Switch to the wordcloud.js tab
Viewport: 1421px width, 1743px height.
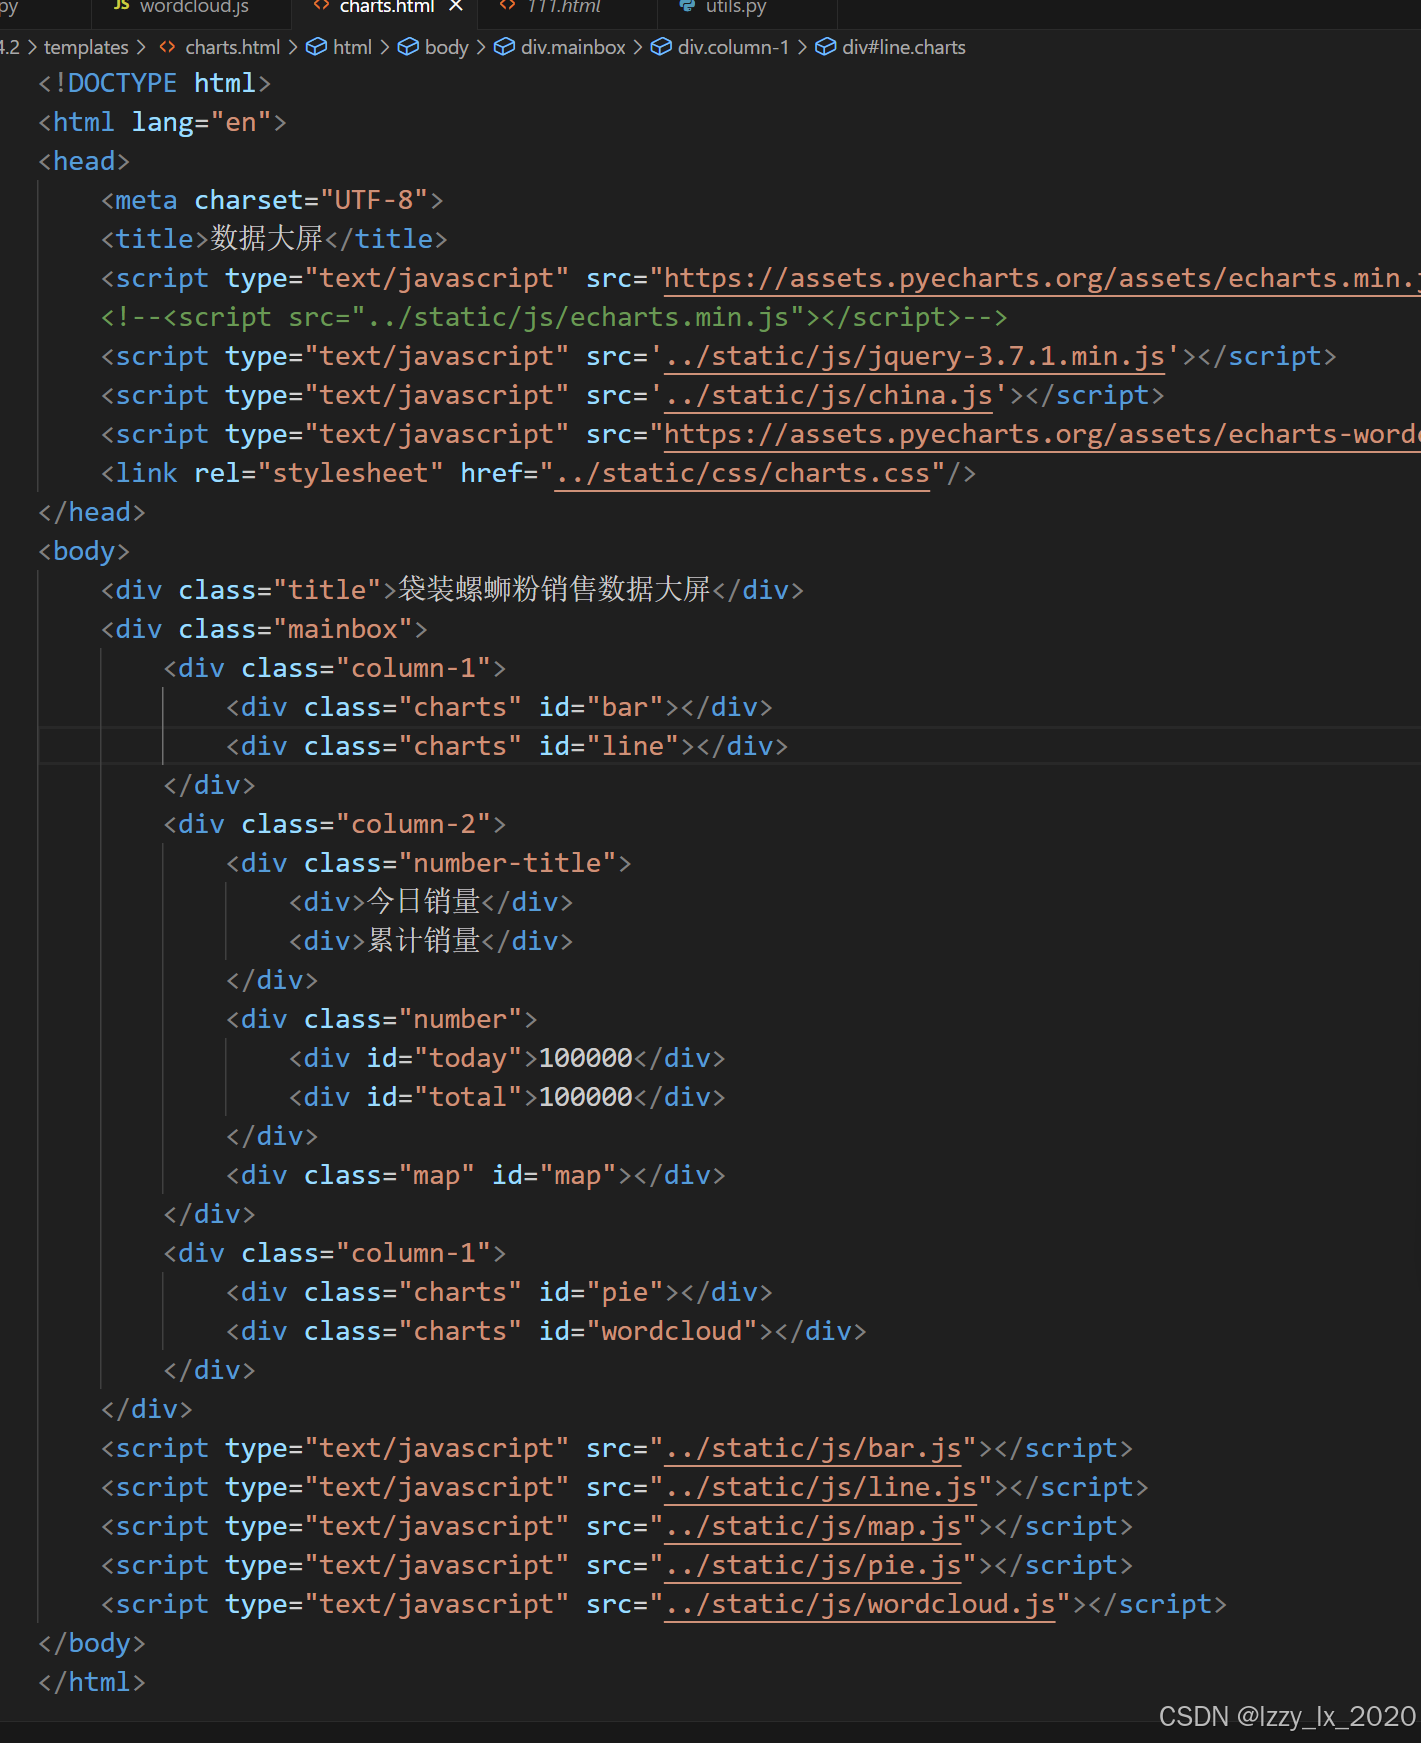click(192, 8)
